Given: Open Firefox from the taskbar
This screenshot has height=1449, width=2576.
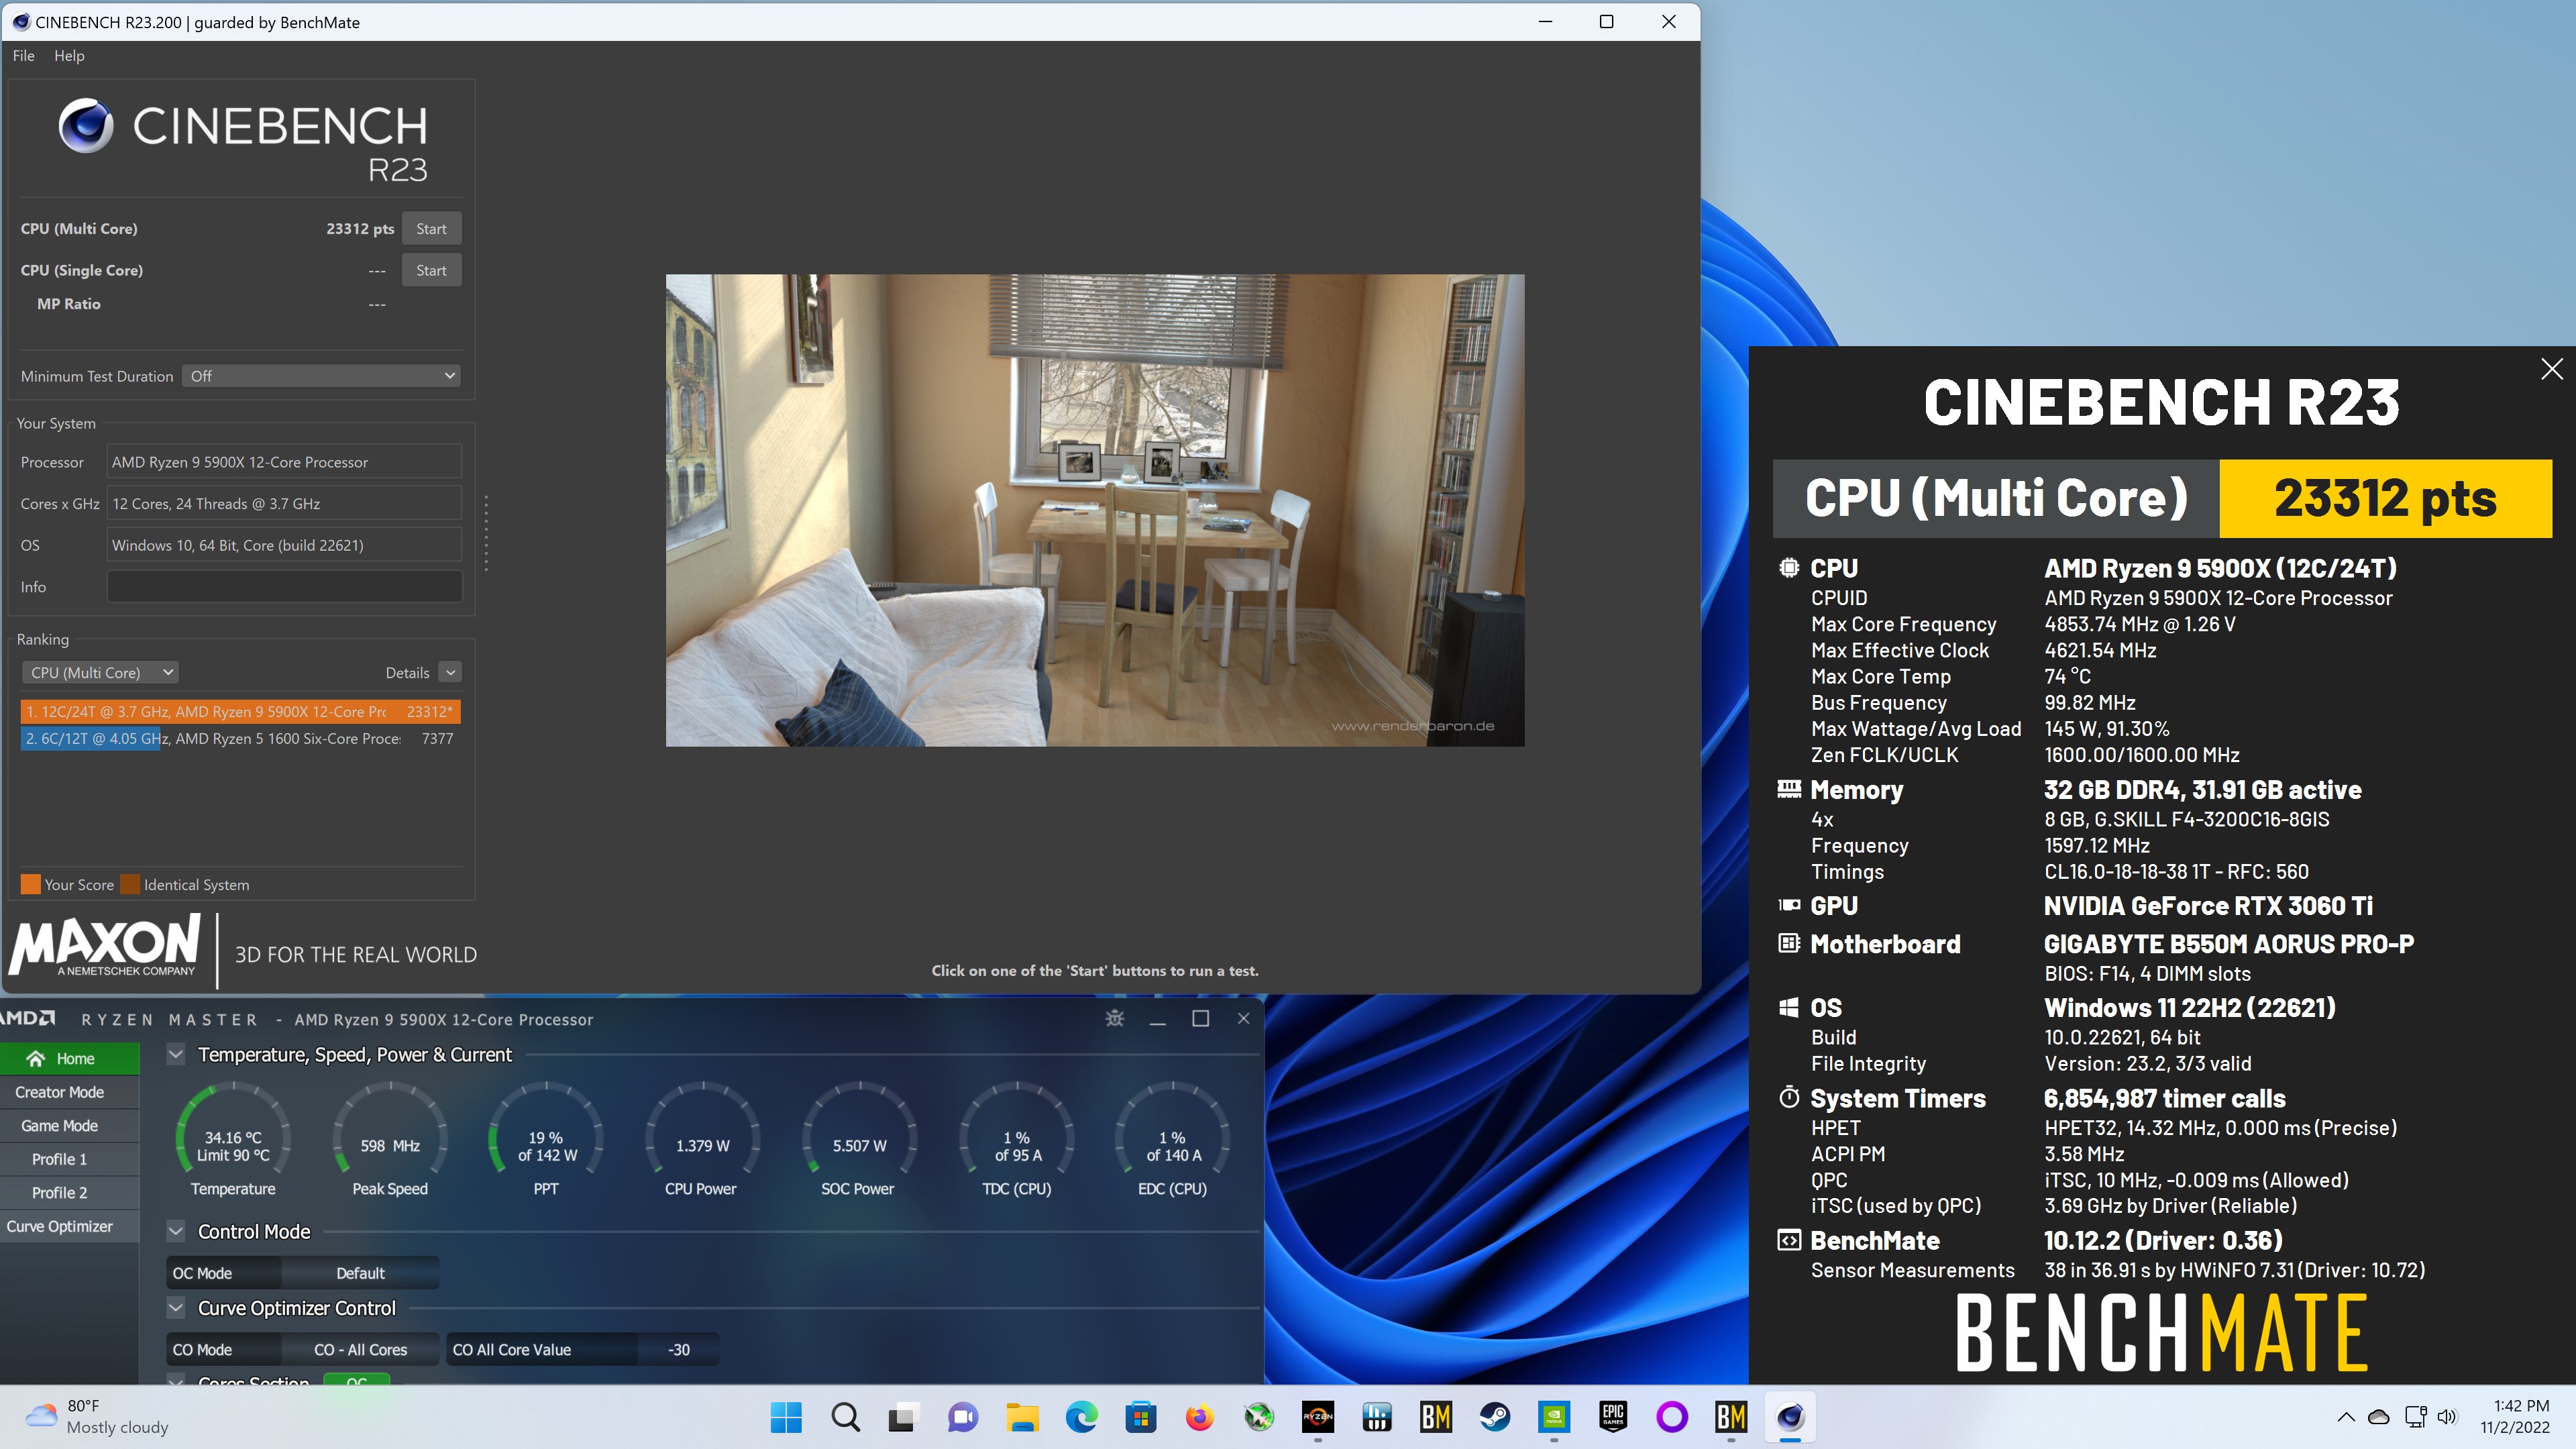Looking at the screenshot, I should 1199,1417.
